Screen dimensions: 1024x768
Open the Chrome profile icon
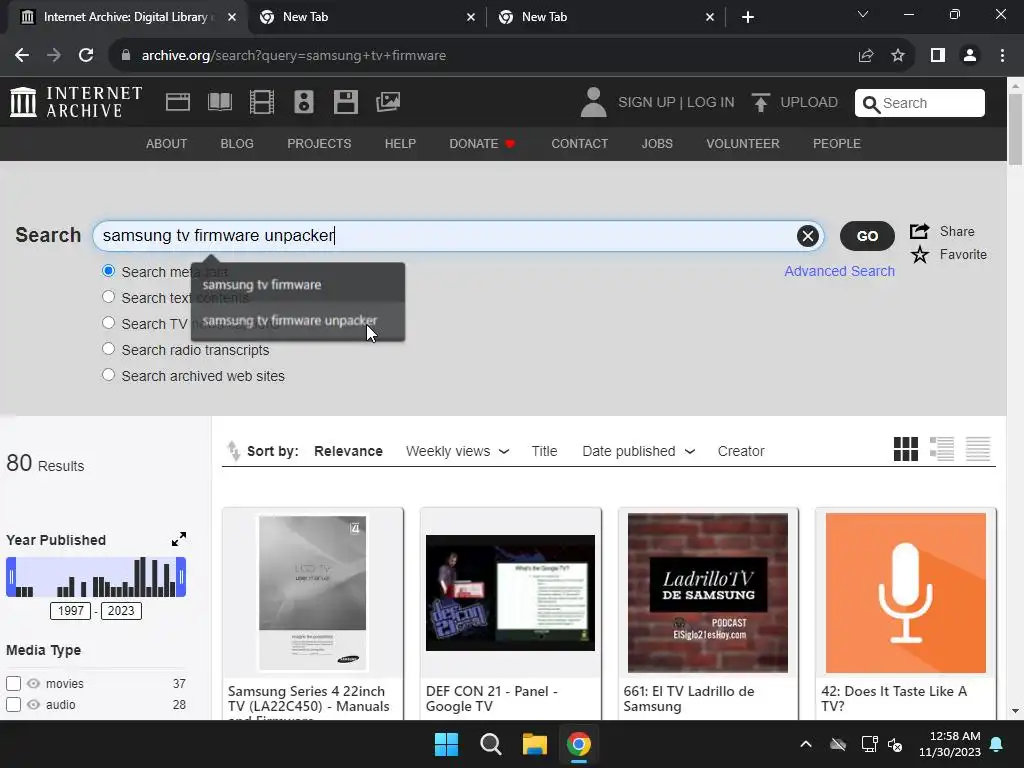[x=970, y=56]
